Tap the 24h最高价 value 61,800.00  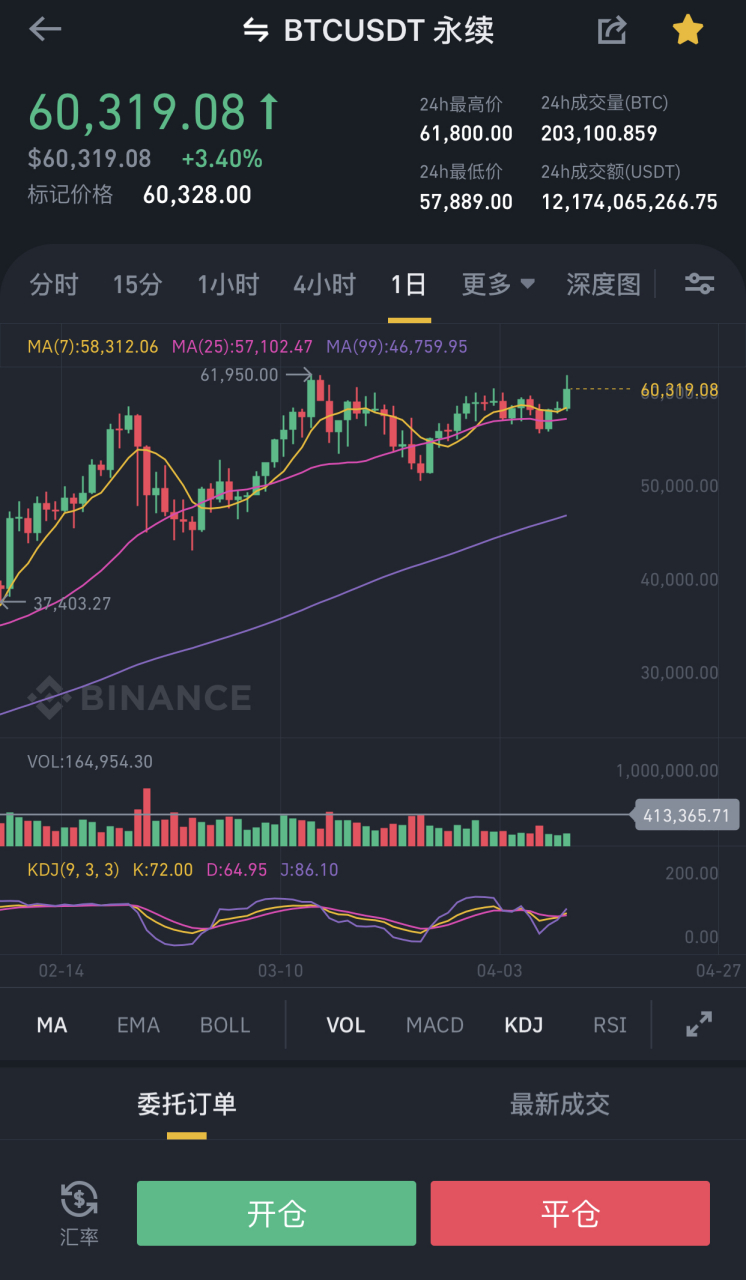tap(466, 133)
